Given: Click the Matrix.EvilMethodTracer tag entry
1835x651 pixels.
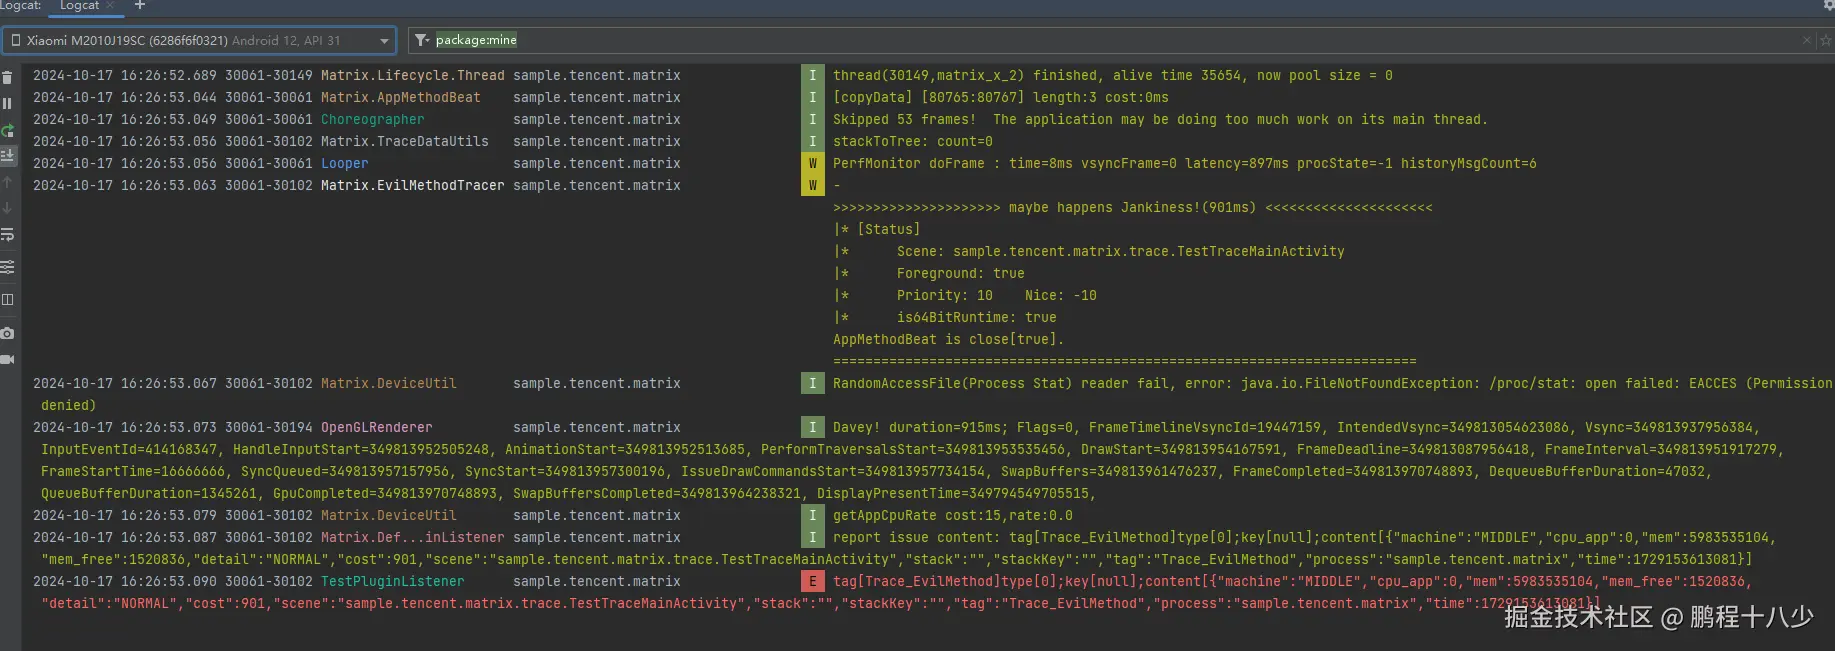Looking at the screenshot, I should pyautogui.click(x=412, y=185).
